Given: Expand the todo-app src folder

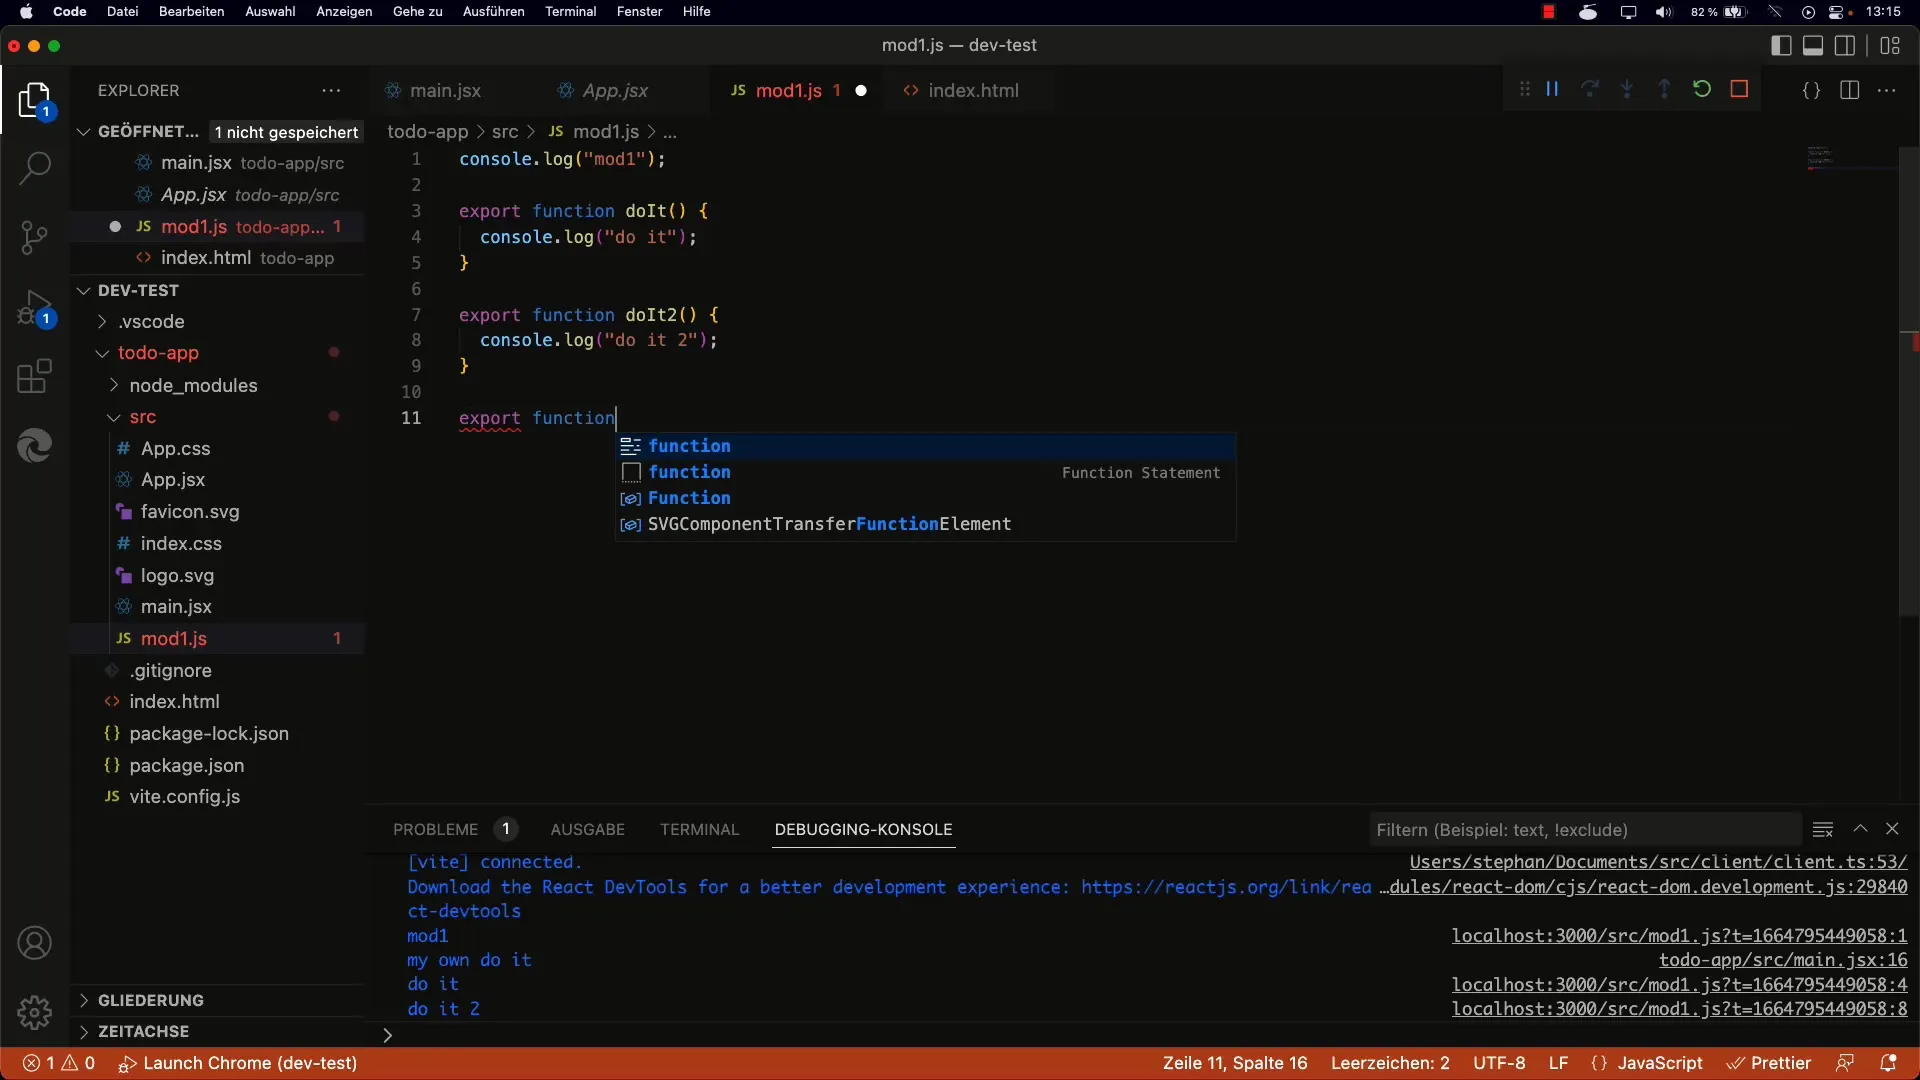Looking at the screenshot, I should 142,415.
